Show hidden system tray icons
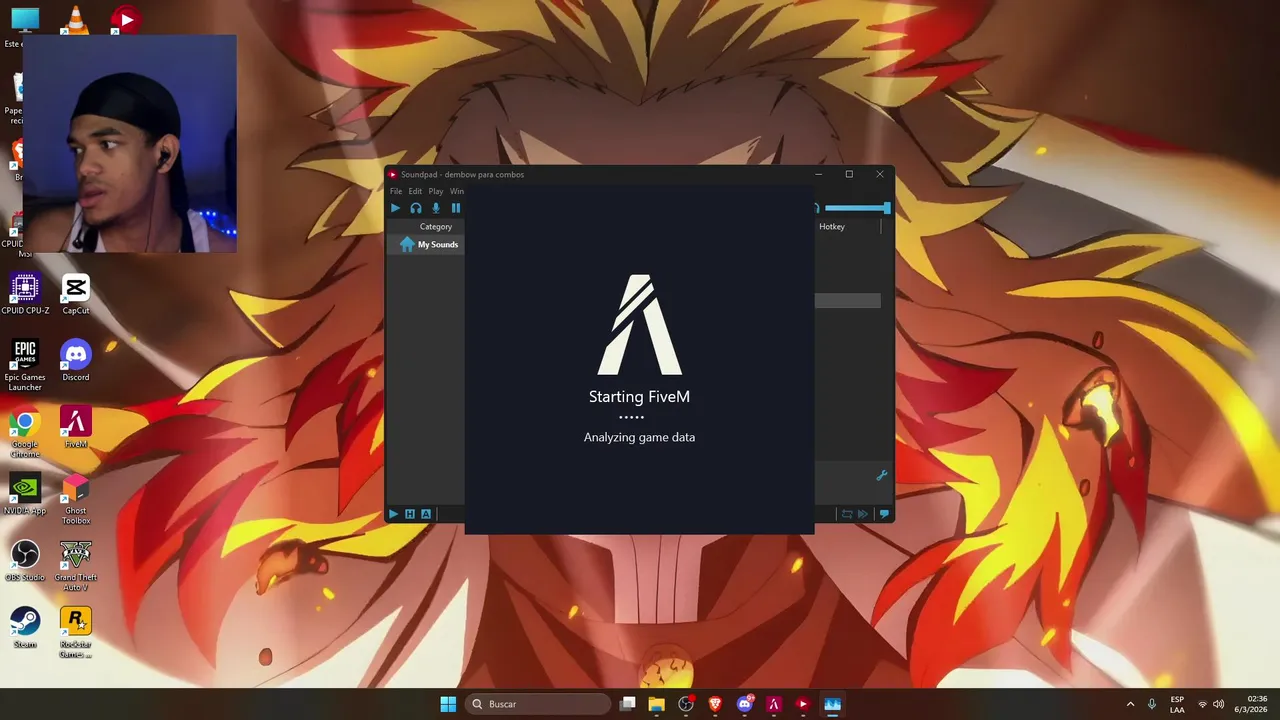1280x720 pixels. pyautogui.click(x=1130, y=704)
